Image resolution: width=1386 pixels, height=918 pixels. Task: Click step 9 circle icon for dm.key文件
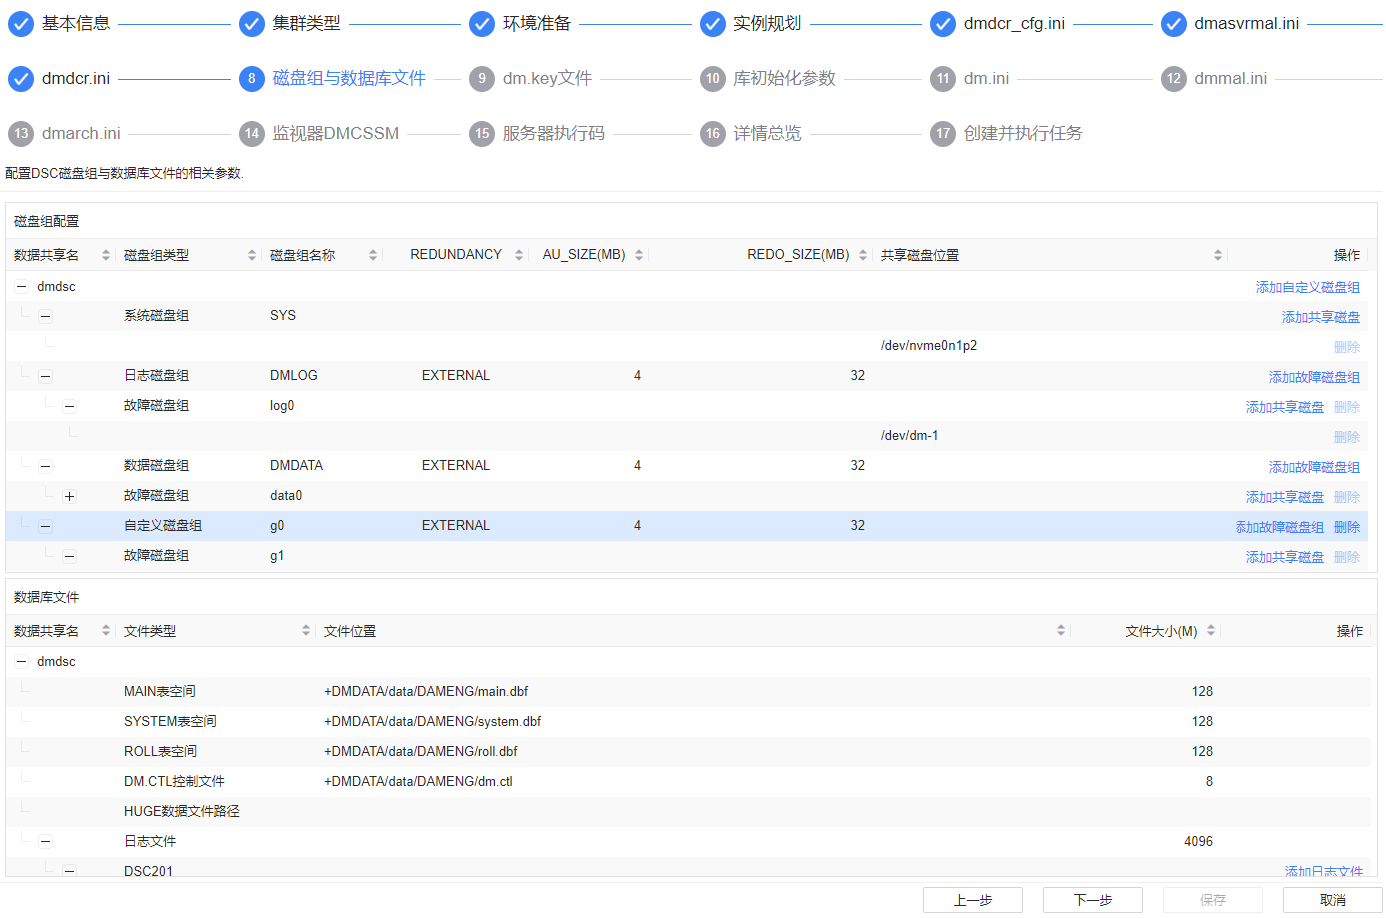[x=482, y=79]
